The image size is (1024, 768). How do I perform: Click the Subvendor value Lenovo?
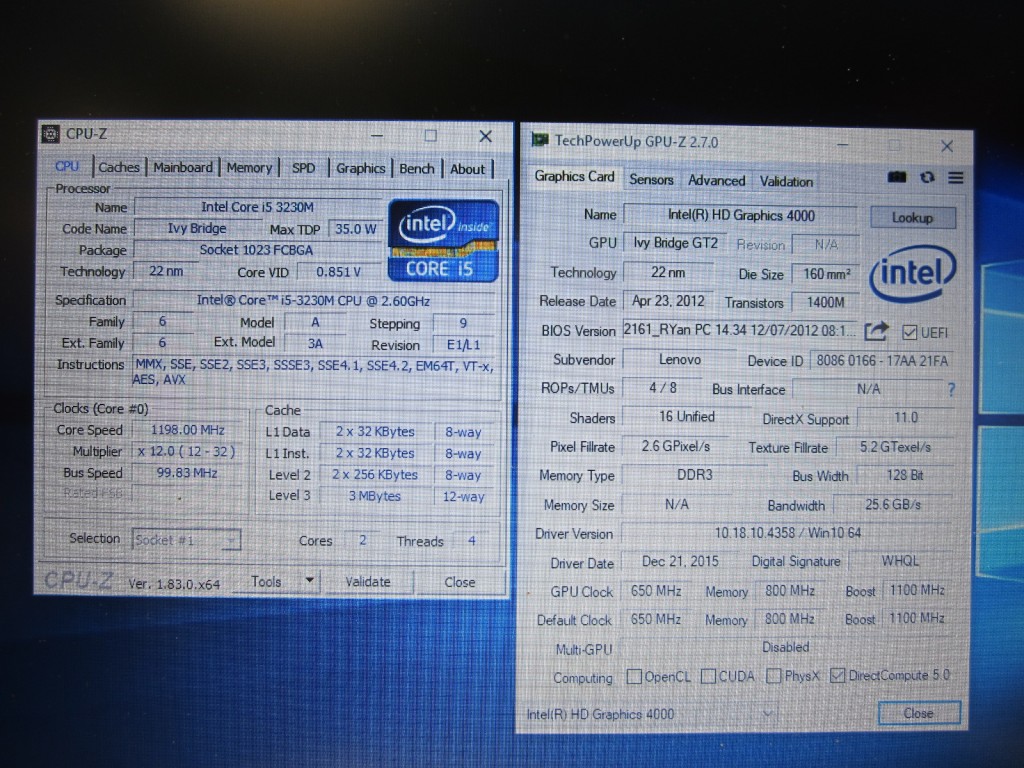pos(680,359)
